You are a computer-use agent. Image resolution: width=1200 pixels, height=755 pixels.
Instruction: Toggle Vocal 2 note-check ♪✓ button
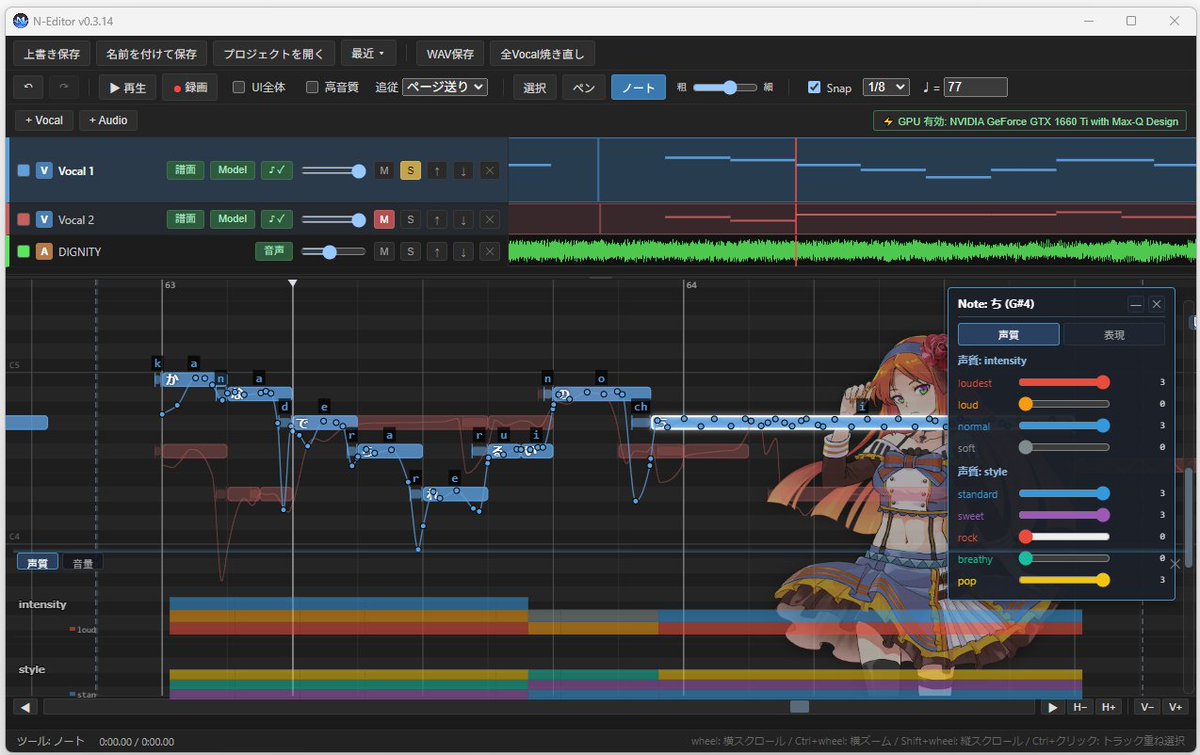pos(277,219)
